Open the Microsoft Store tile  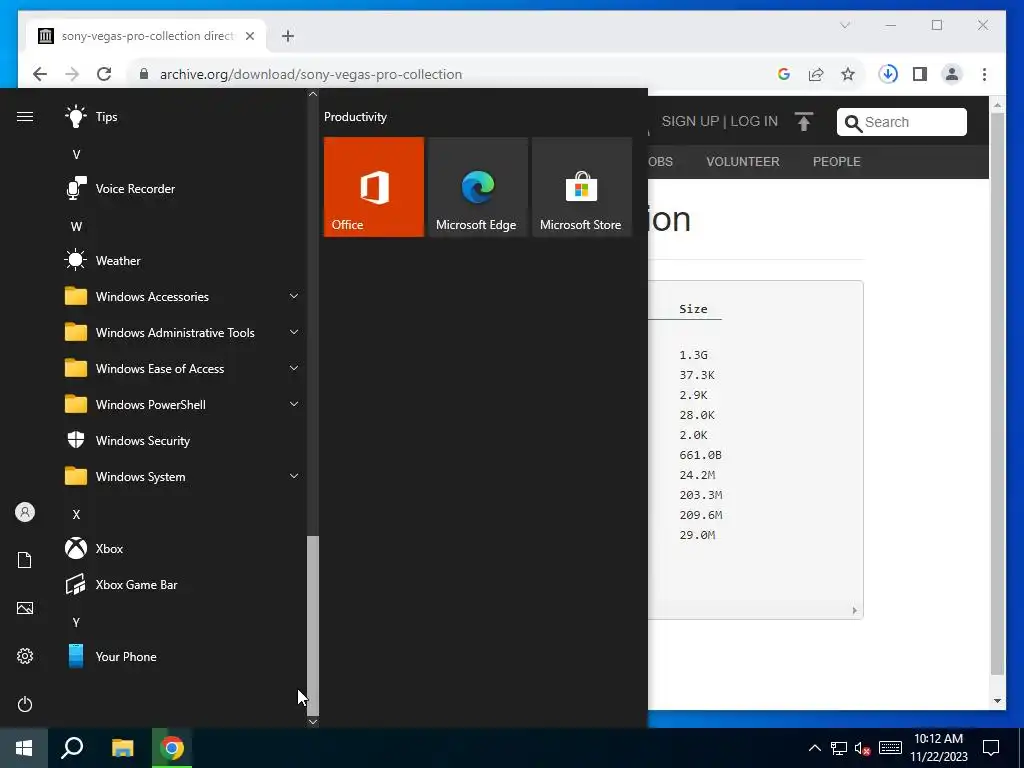coord(581,187)
